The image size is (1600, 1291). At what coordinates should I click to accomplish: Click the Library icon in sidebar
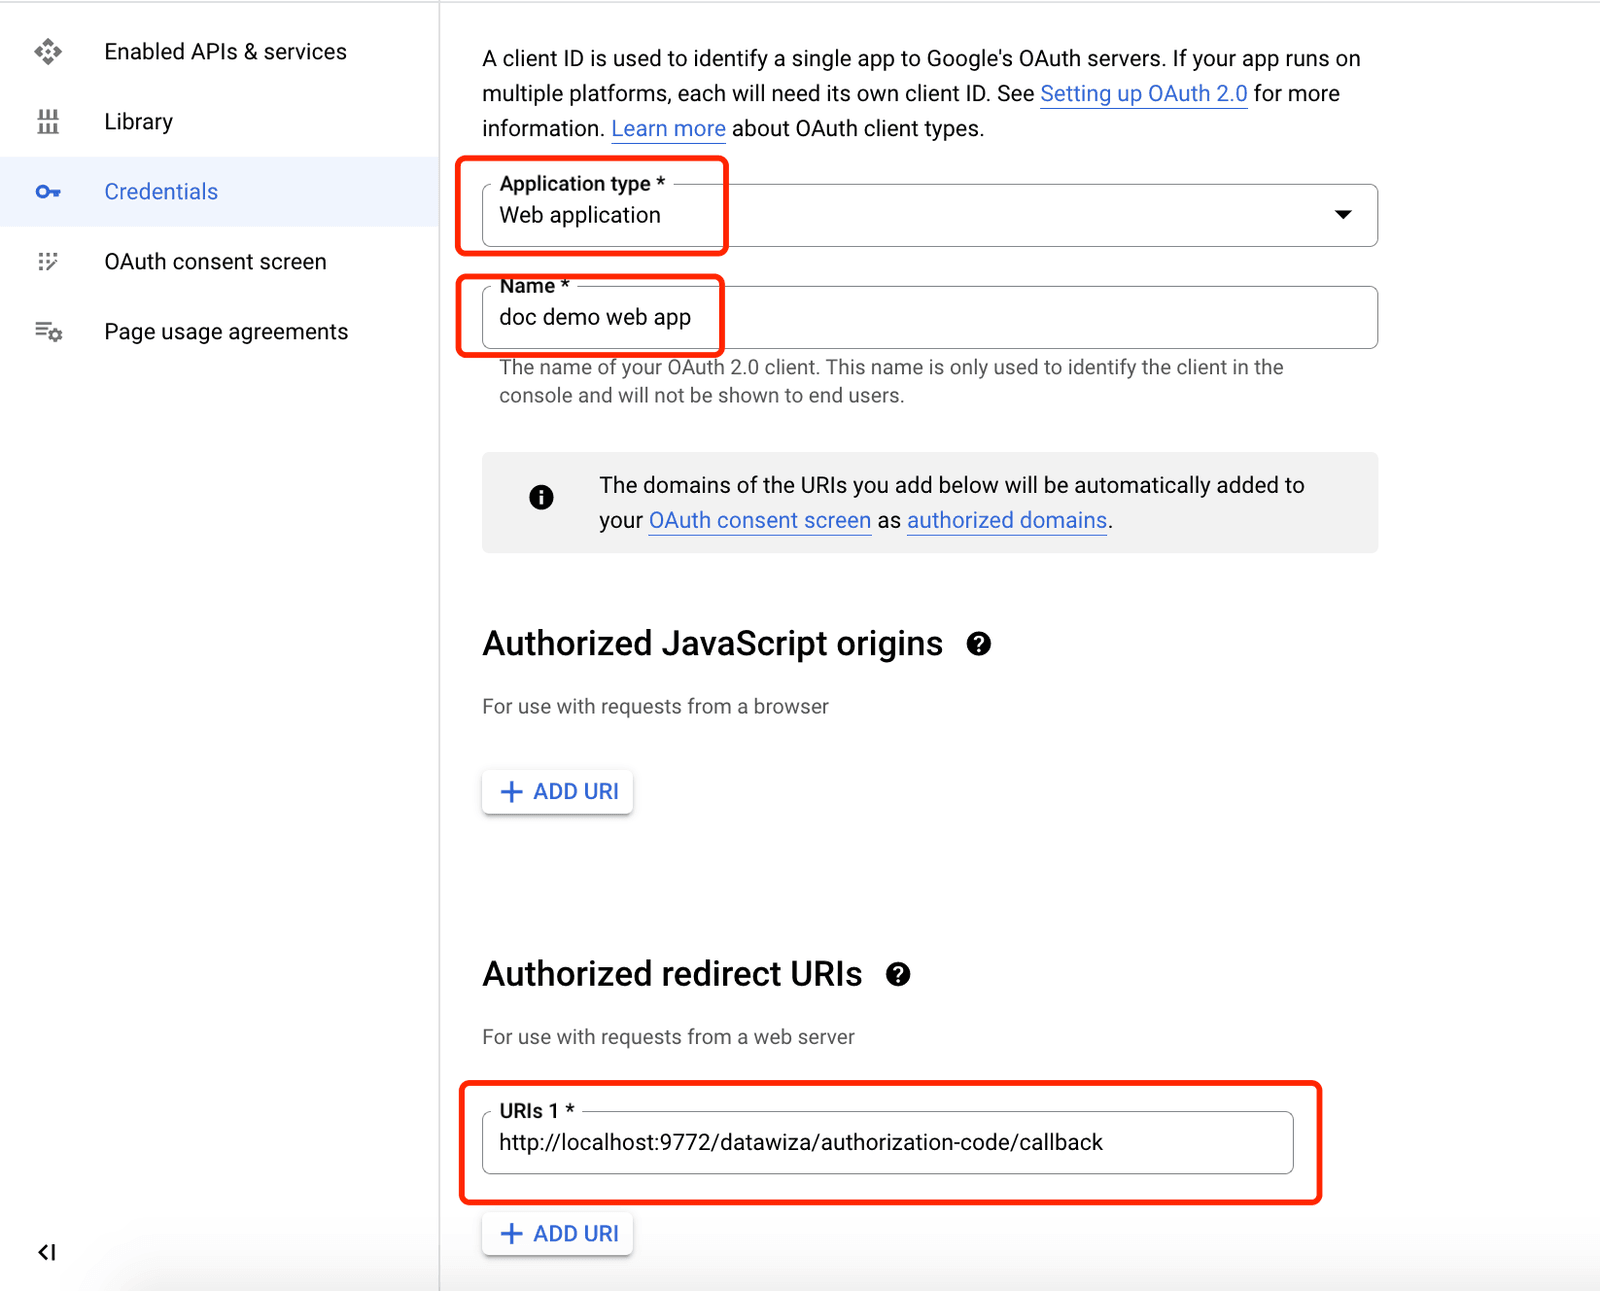point(48,122)
